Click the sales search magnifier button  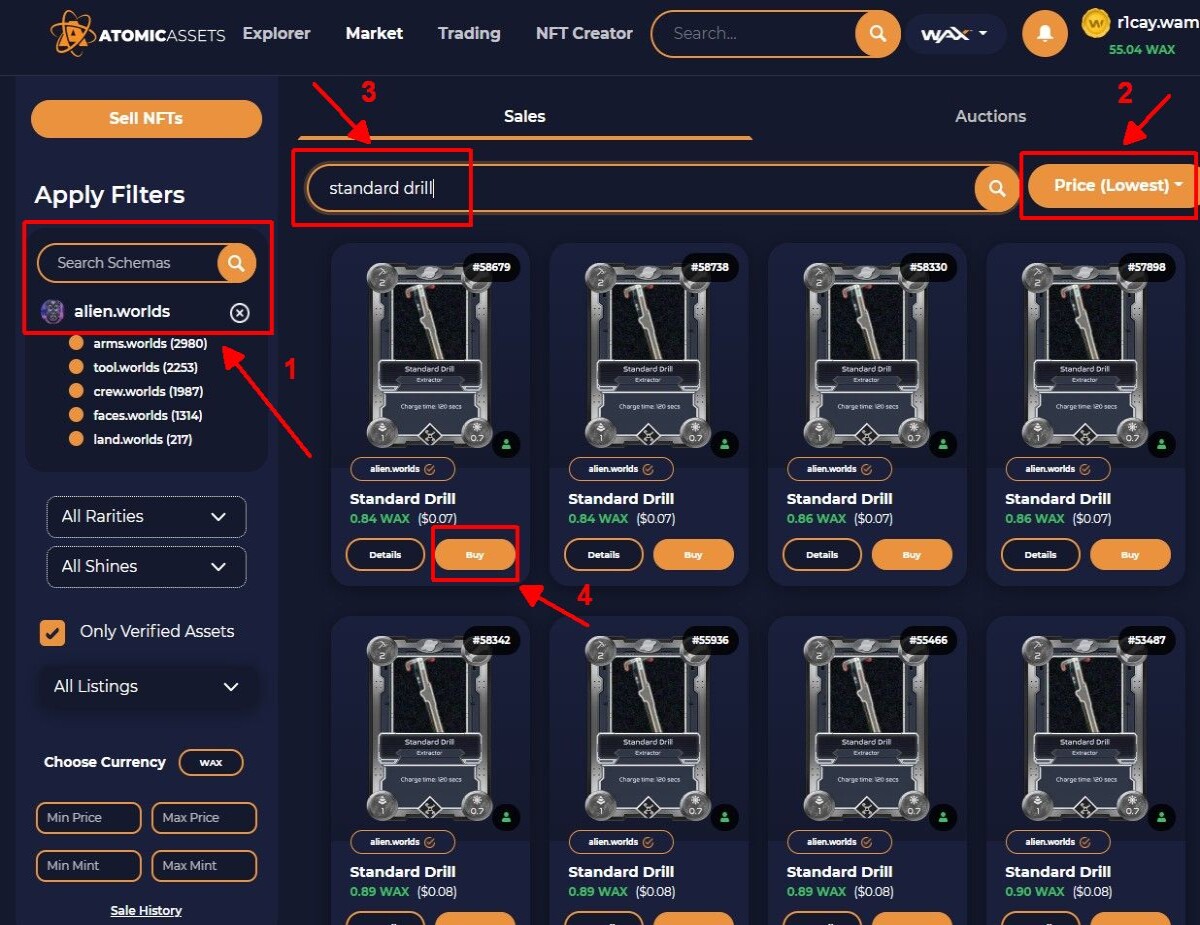pyautogui.click(x=996, y=188)
